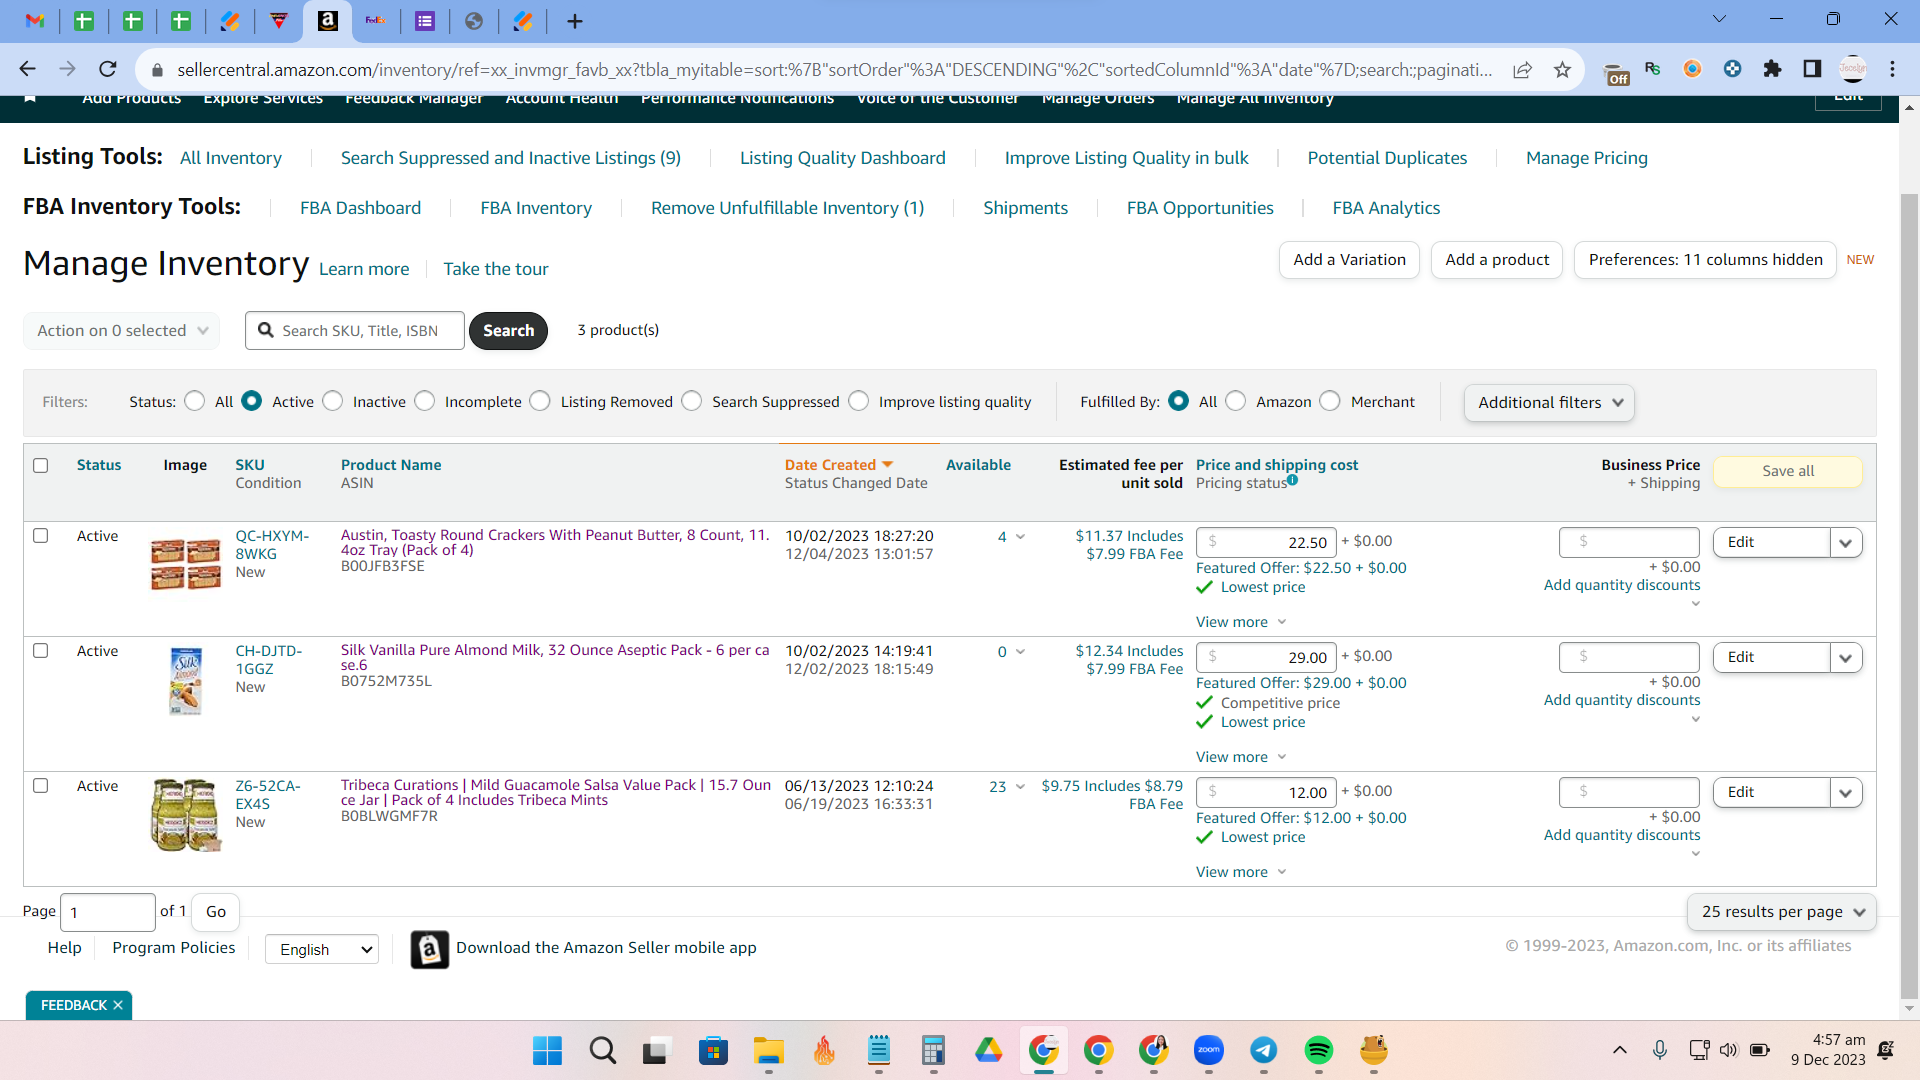Open the Chrome three-dot menu
The height and width of the screenshot is (1080, 1920).
click(x=1892, y=69)
